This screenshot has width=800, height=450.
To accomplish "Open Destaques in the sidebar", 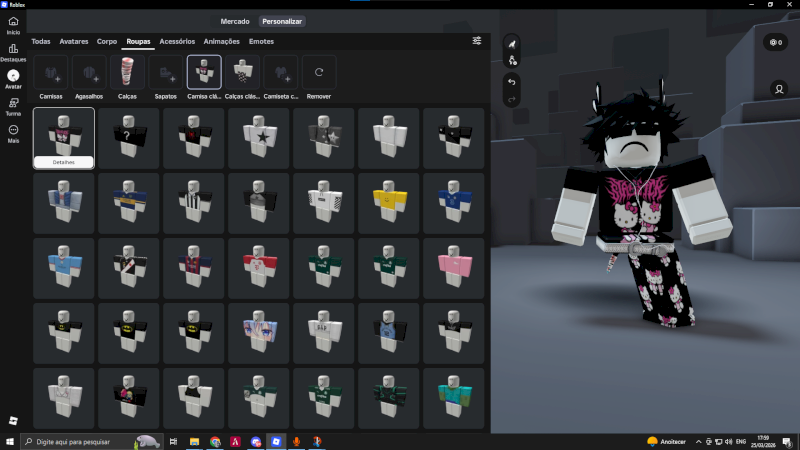I will tap(13, 53).
